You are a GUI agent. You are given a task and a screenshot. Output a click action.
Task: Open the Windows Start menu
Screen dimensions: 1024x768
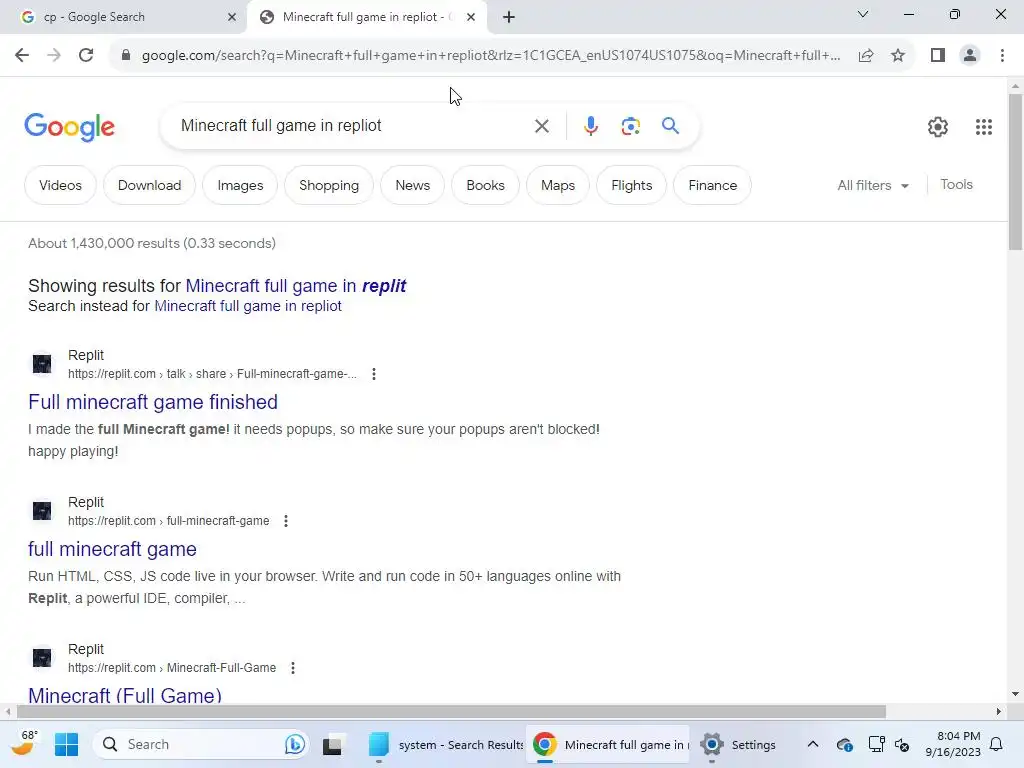click(x=66, y=744)
